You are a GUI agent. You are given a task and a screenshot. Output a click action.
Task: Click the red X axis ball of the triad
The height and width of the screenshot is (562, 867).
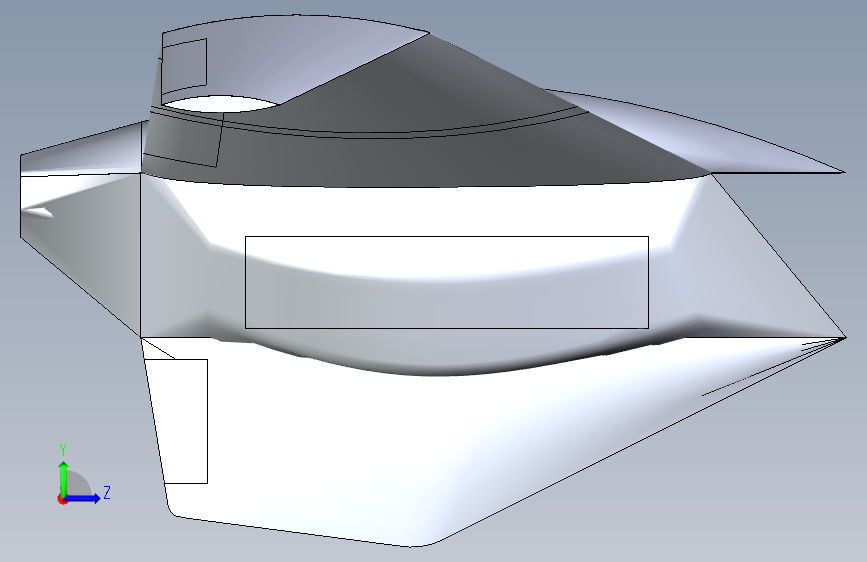coord(62,499)
